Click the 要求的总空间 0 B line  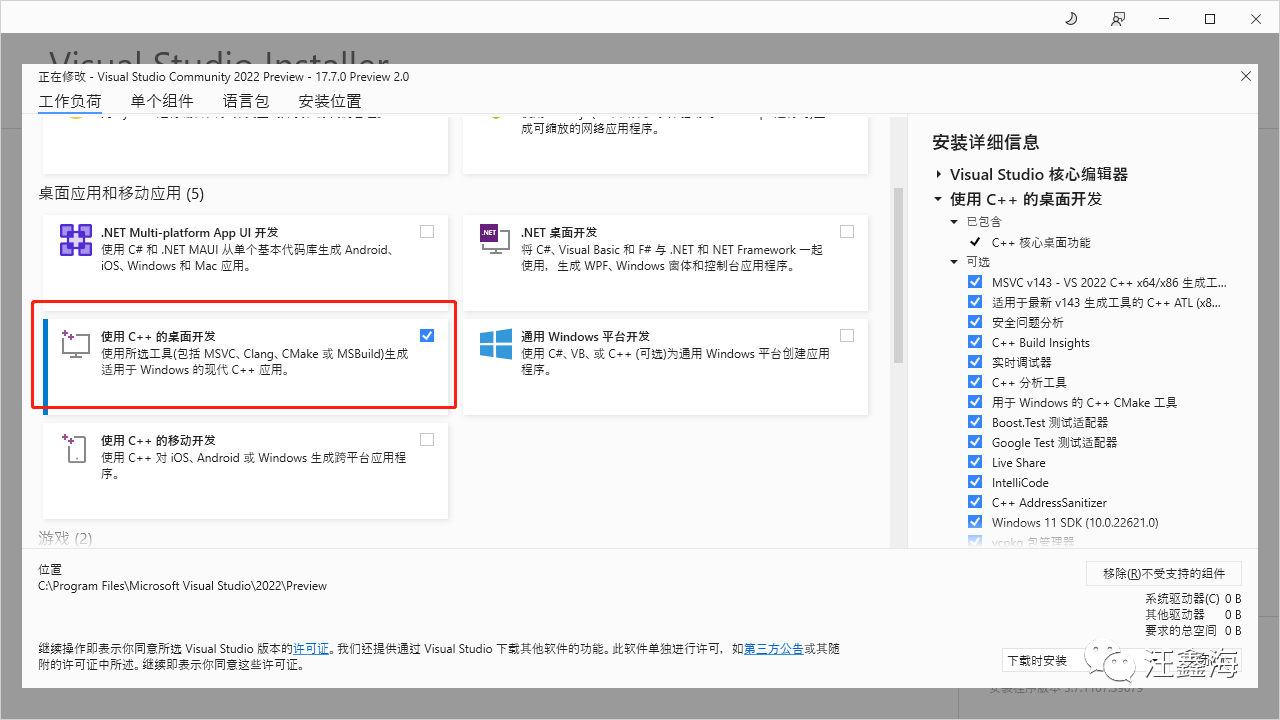pyautogui.click(x=1193, y=630)
